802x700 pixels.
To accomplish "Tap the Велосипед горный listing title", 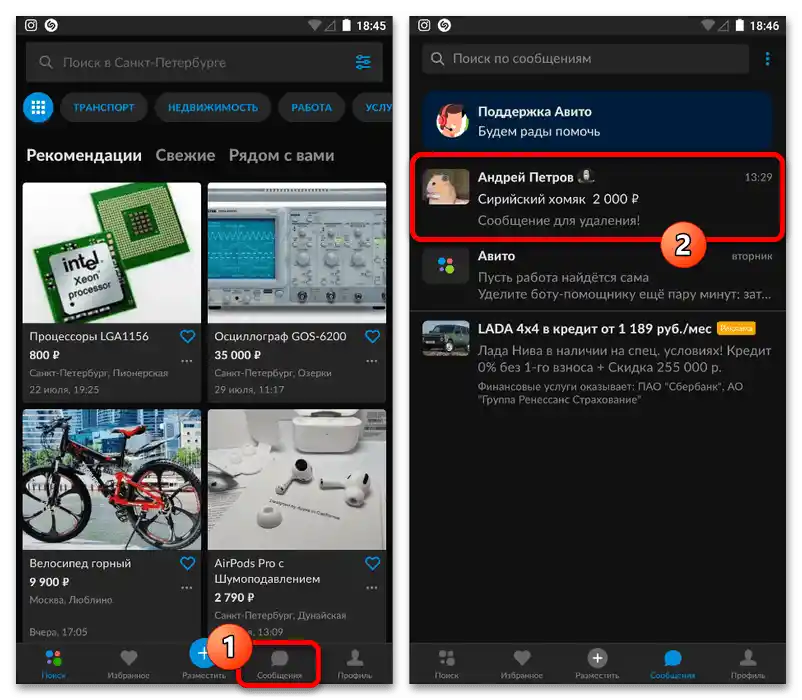I will click(x=80, y=563).
